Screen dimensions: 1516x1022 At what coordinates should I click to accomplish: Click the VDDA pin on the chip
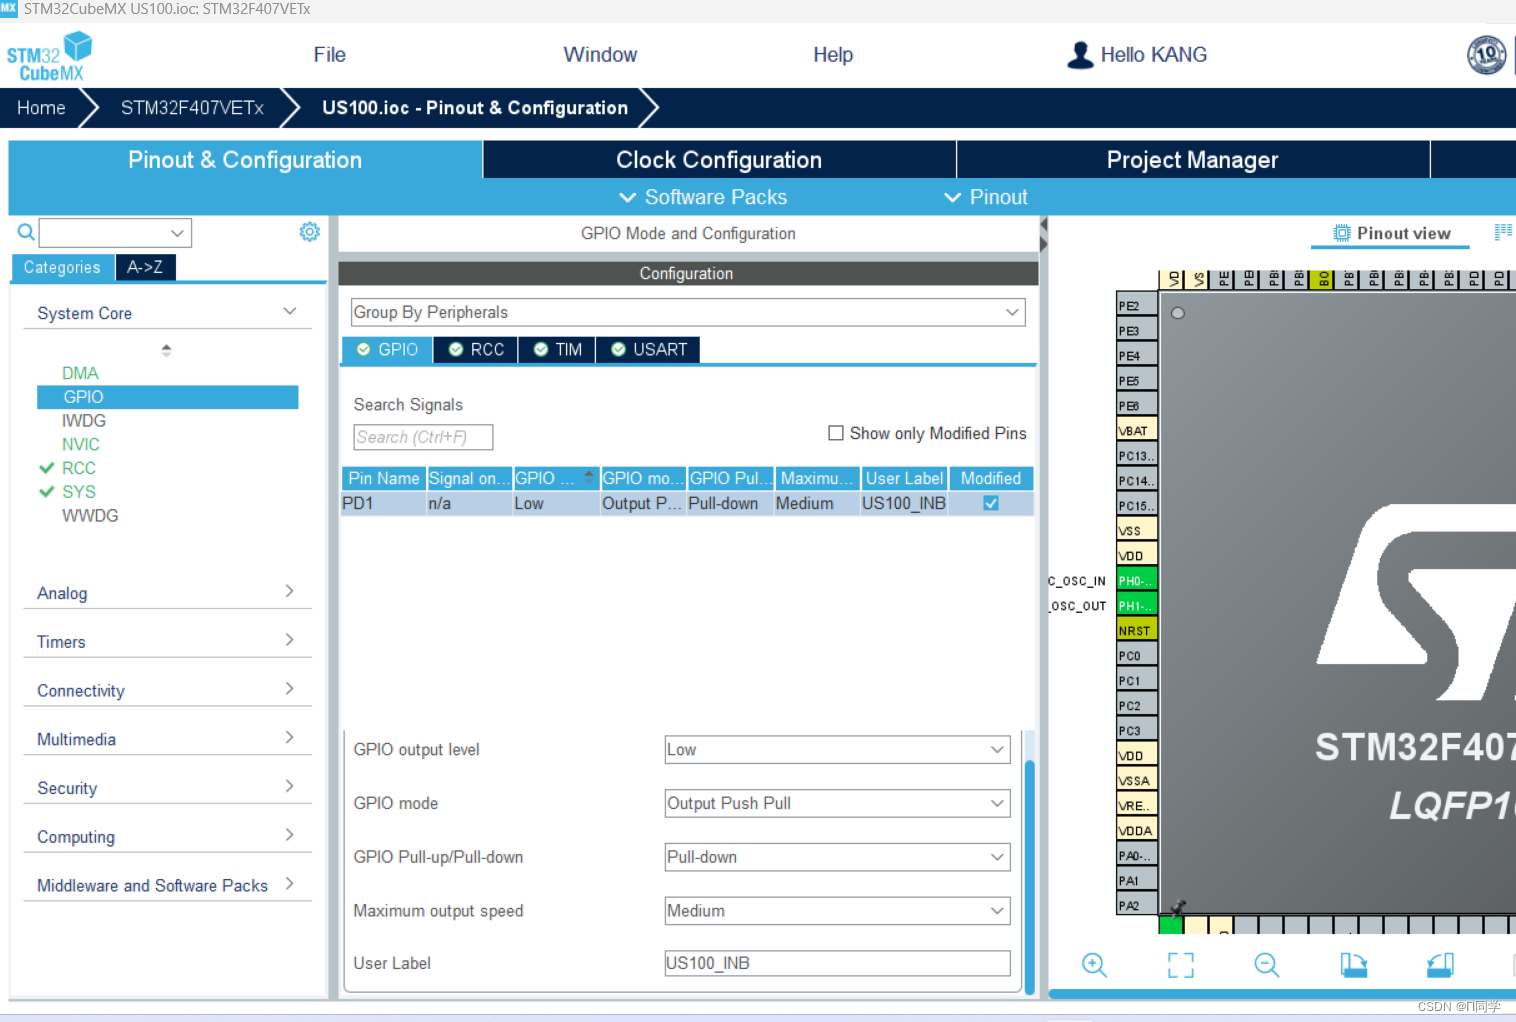(1137, 831)
